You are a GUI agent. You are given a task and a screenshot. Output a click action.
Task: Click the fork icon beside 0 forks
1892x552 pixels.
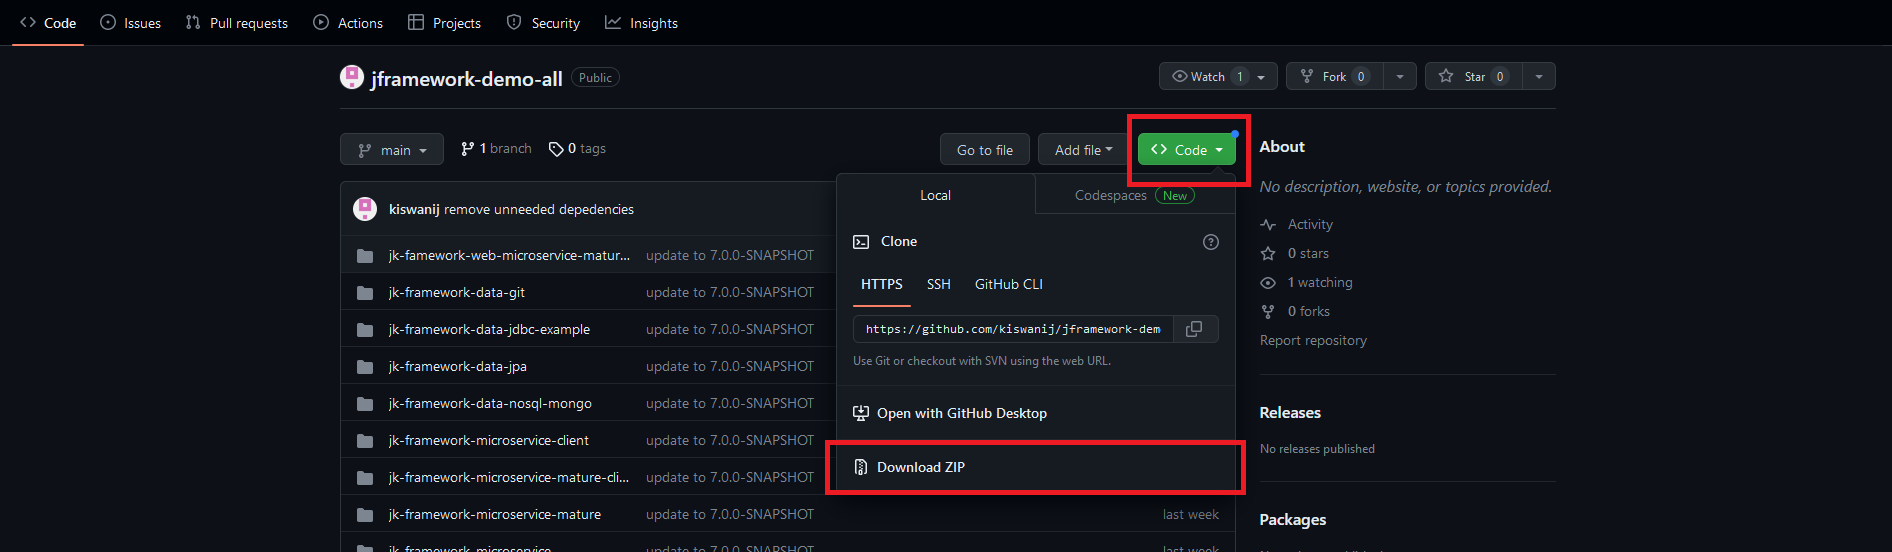[x=1268, y=312]
